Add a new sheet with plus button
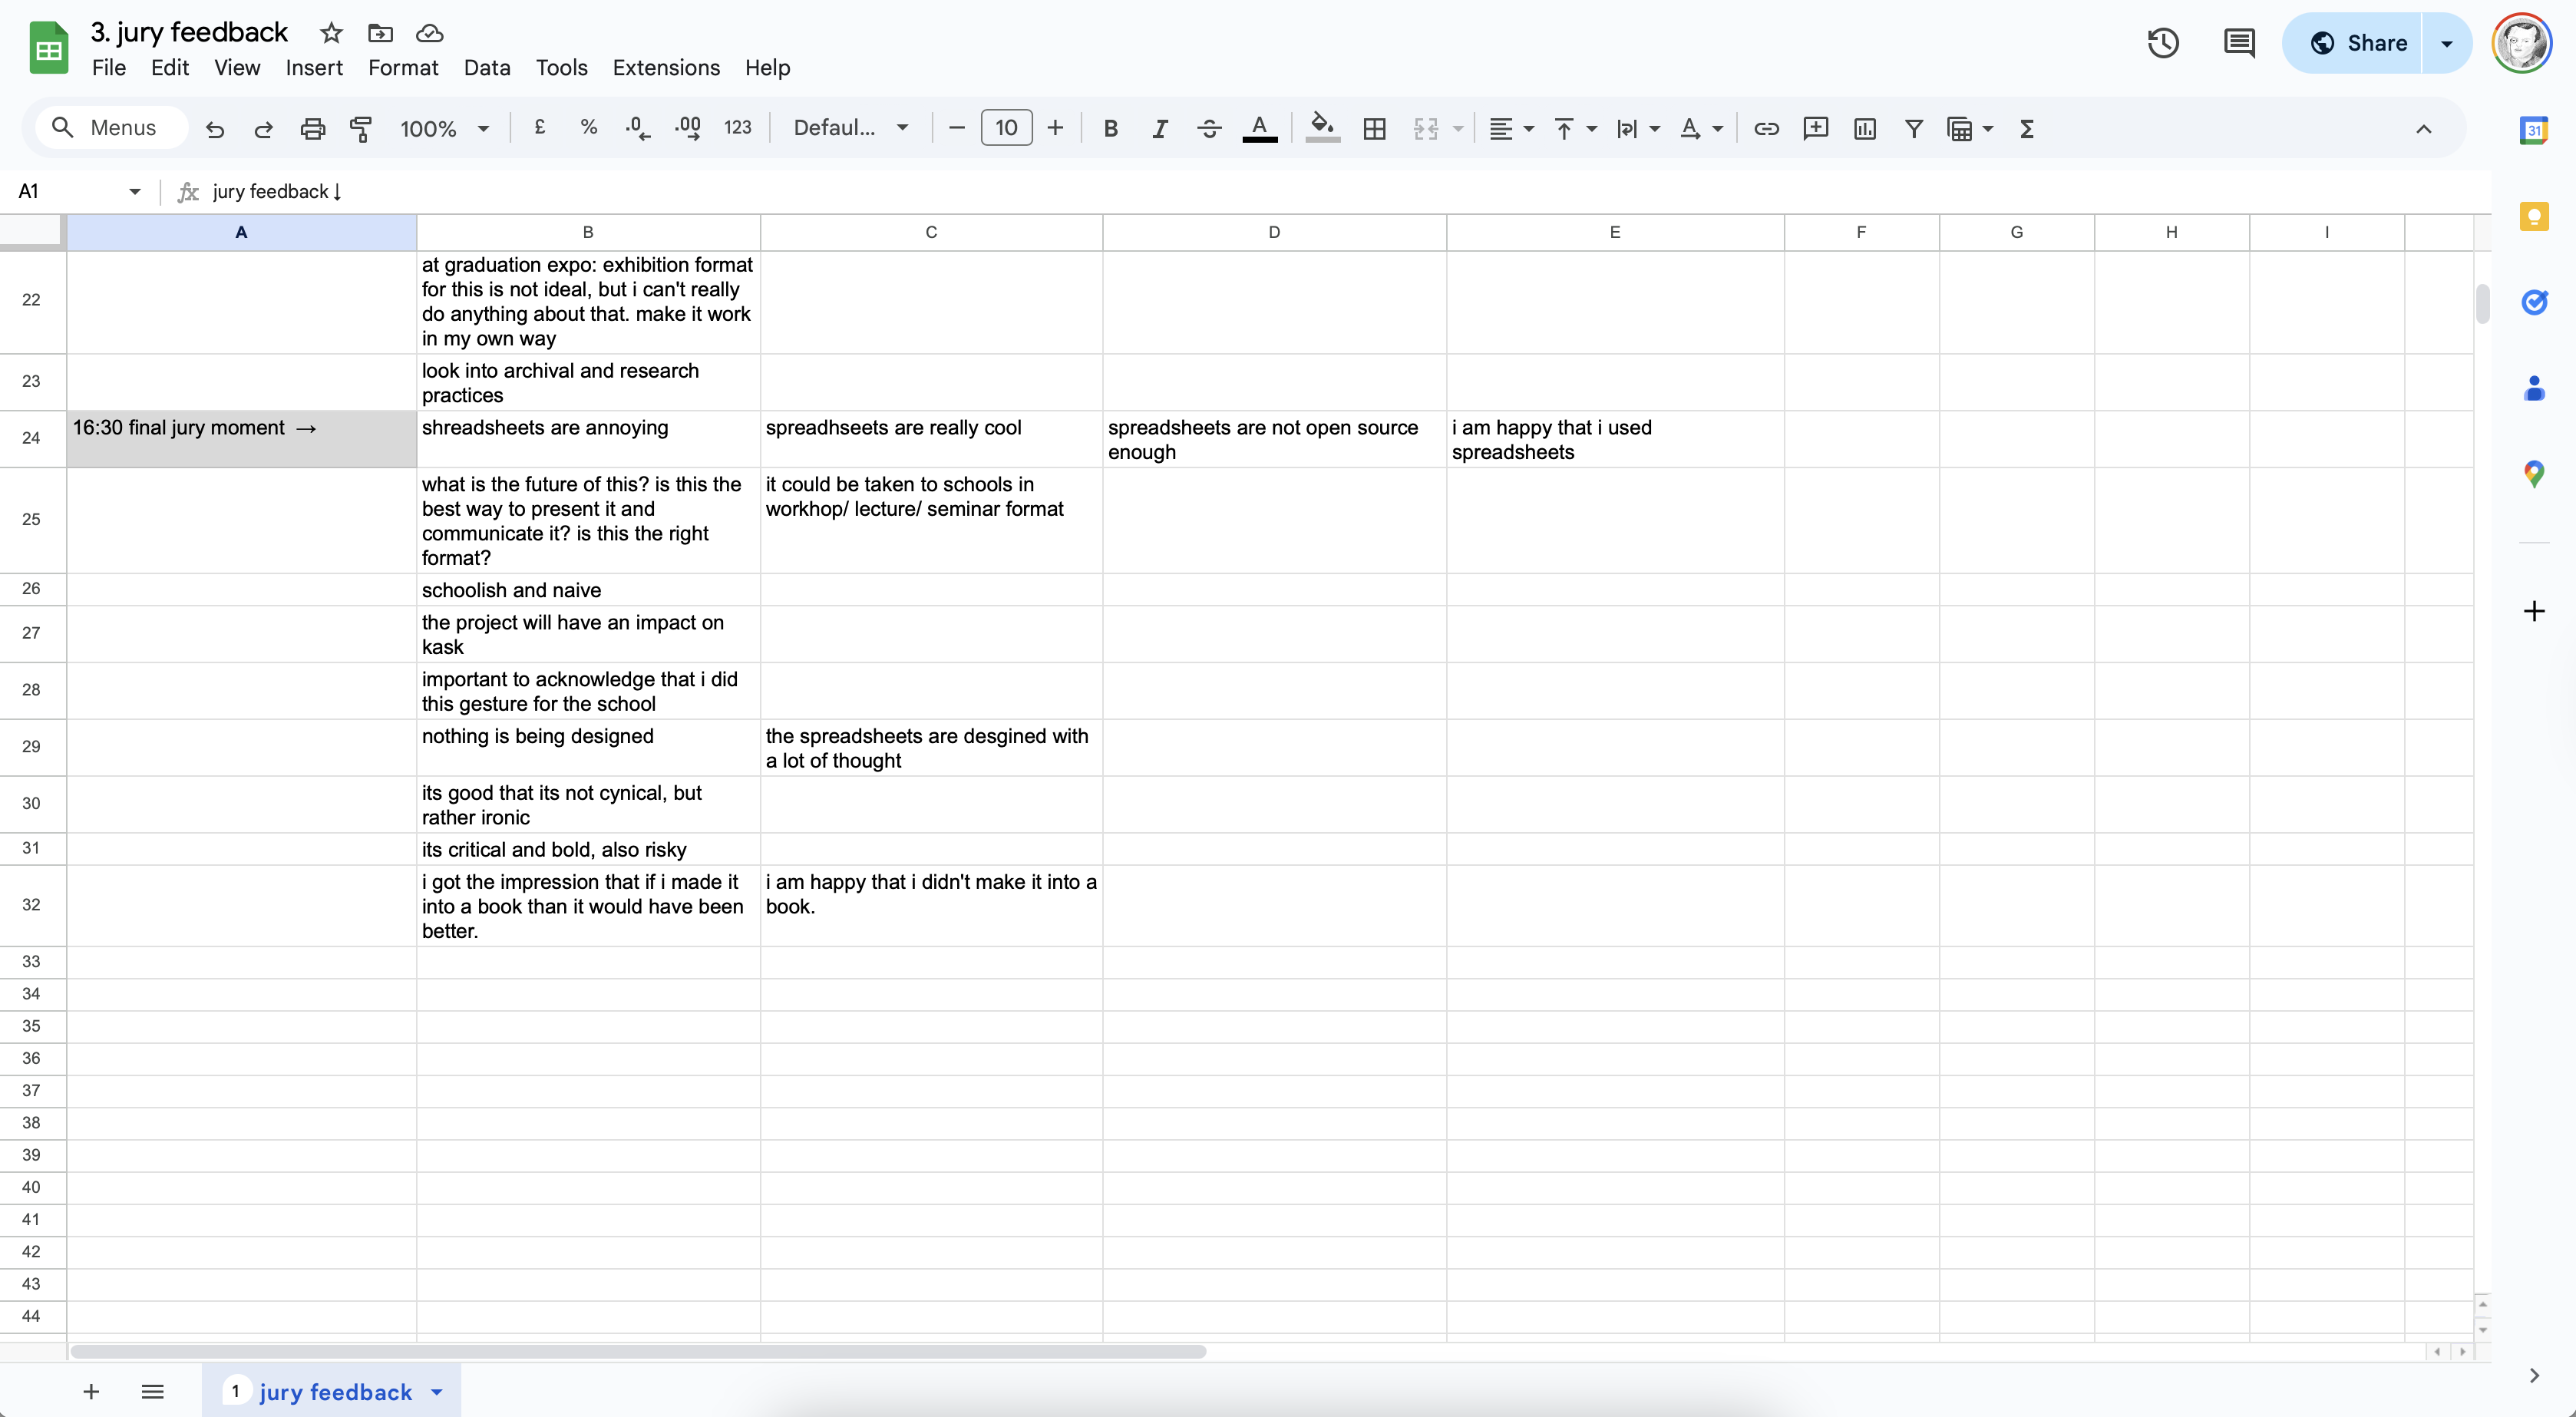This screenshot has width=2576, height=1417. [91, 1391]
